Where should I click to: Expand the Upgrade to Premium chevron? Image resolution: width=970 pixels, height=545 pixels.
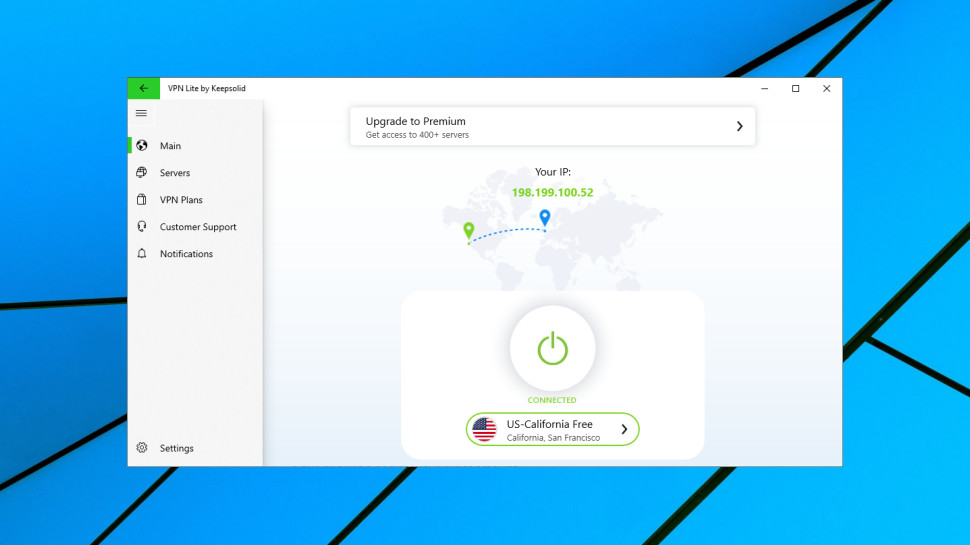(739, 126)
